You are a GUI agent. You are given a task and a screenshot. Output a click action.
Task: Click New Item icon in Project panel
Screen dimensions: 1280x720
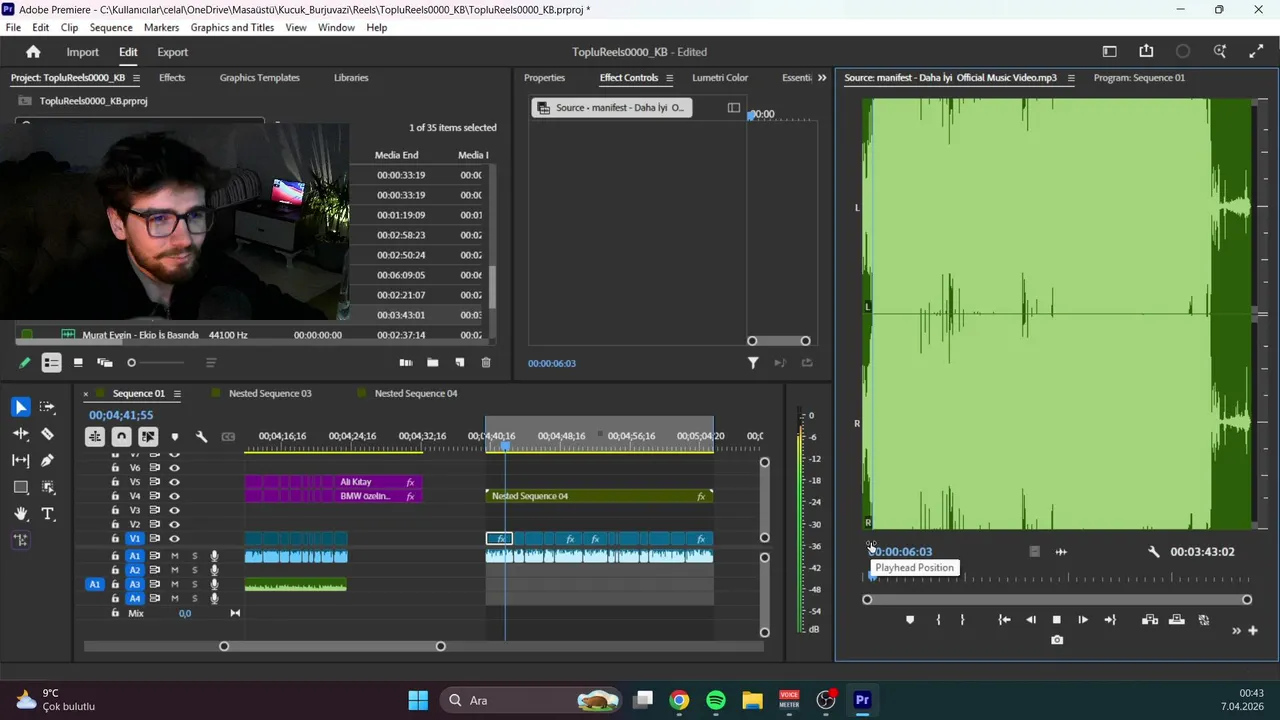tap(459, 363)
